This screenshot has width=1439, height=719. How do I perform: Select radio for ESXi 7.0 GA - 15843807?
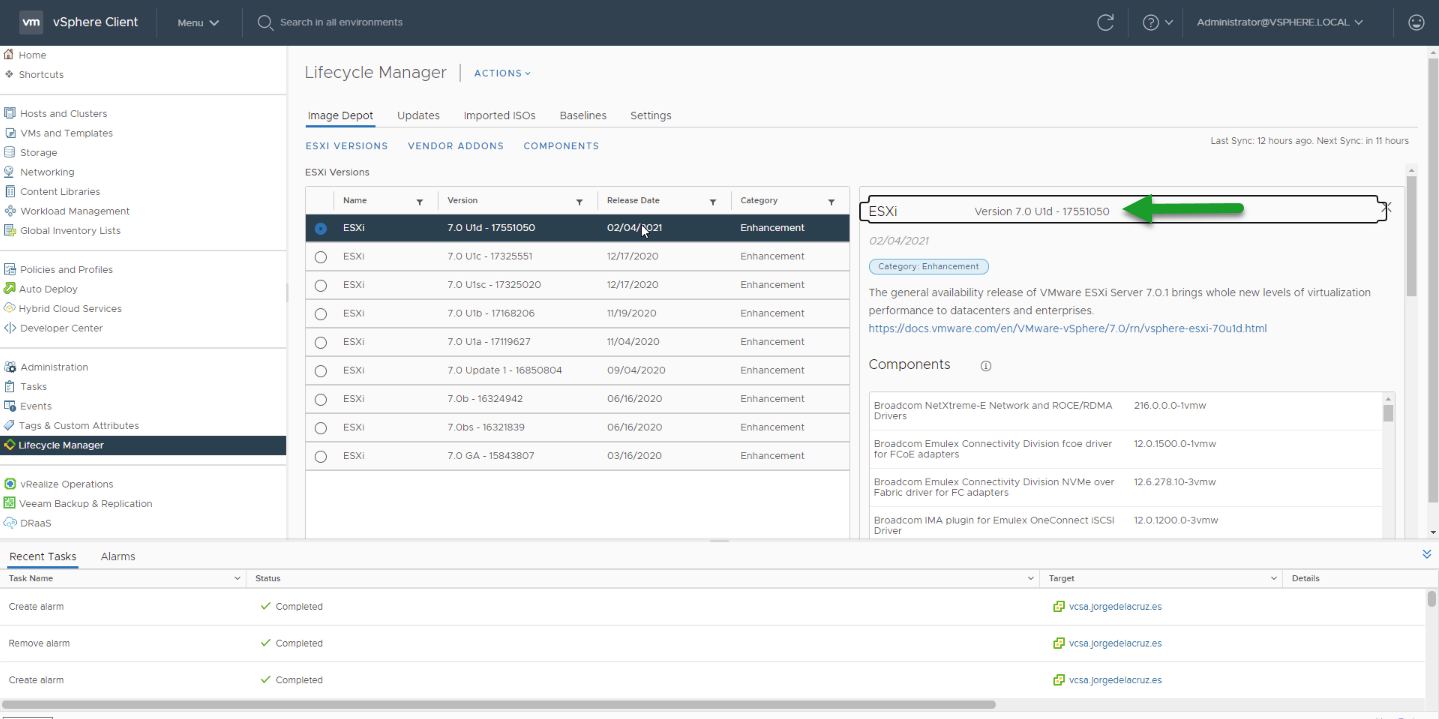[320, 456]
